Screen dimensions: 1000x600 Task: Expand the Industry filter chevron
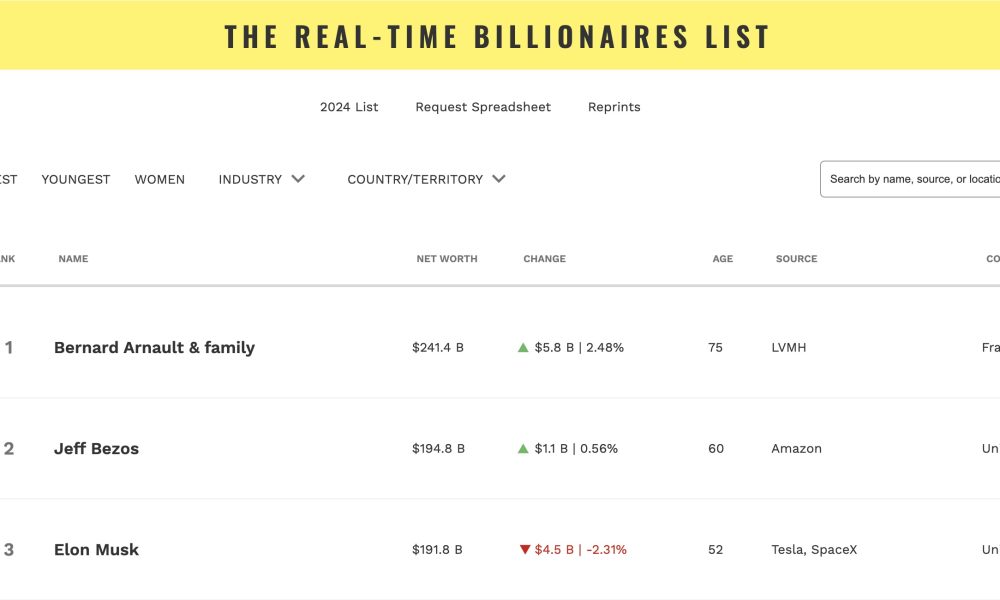pos(298,179)
